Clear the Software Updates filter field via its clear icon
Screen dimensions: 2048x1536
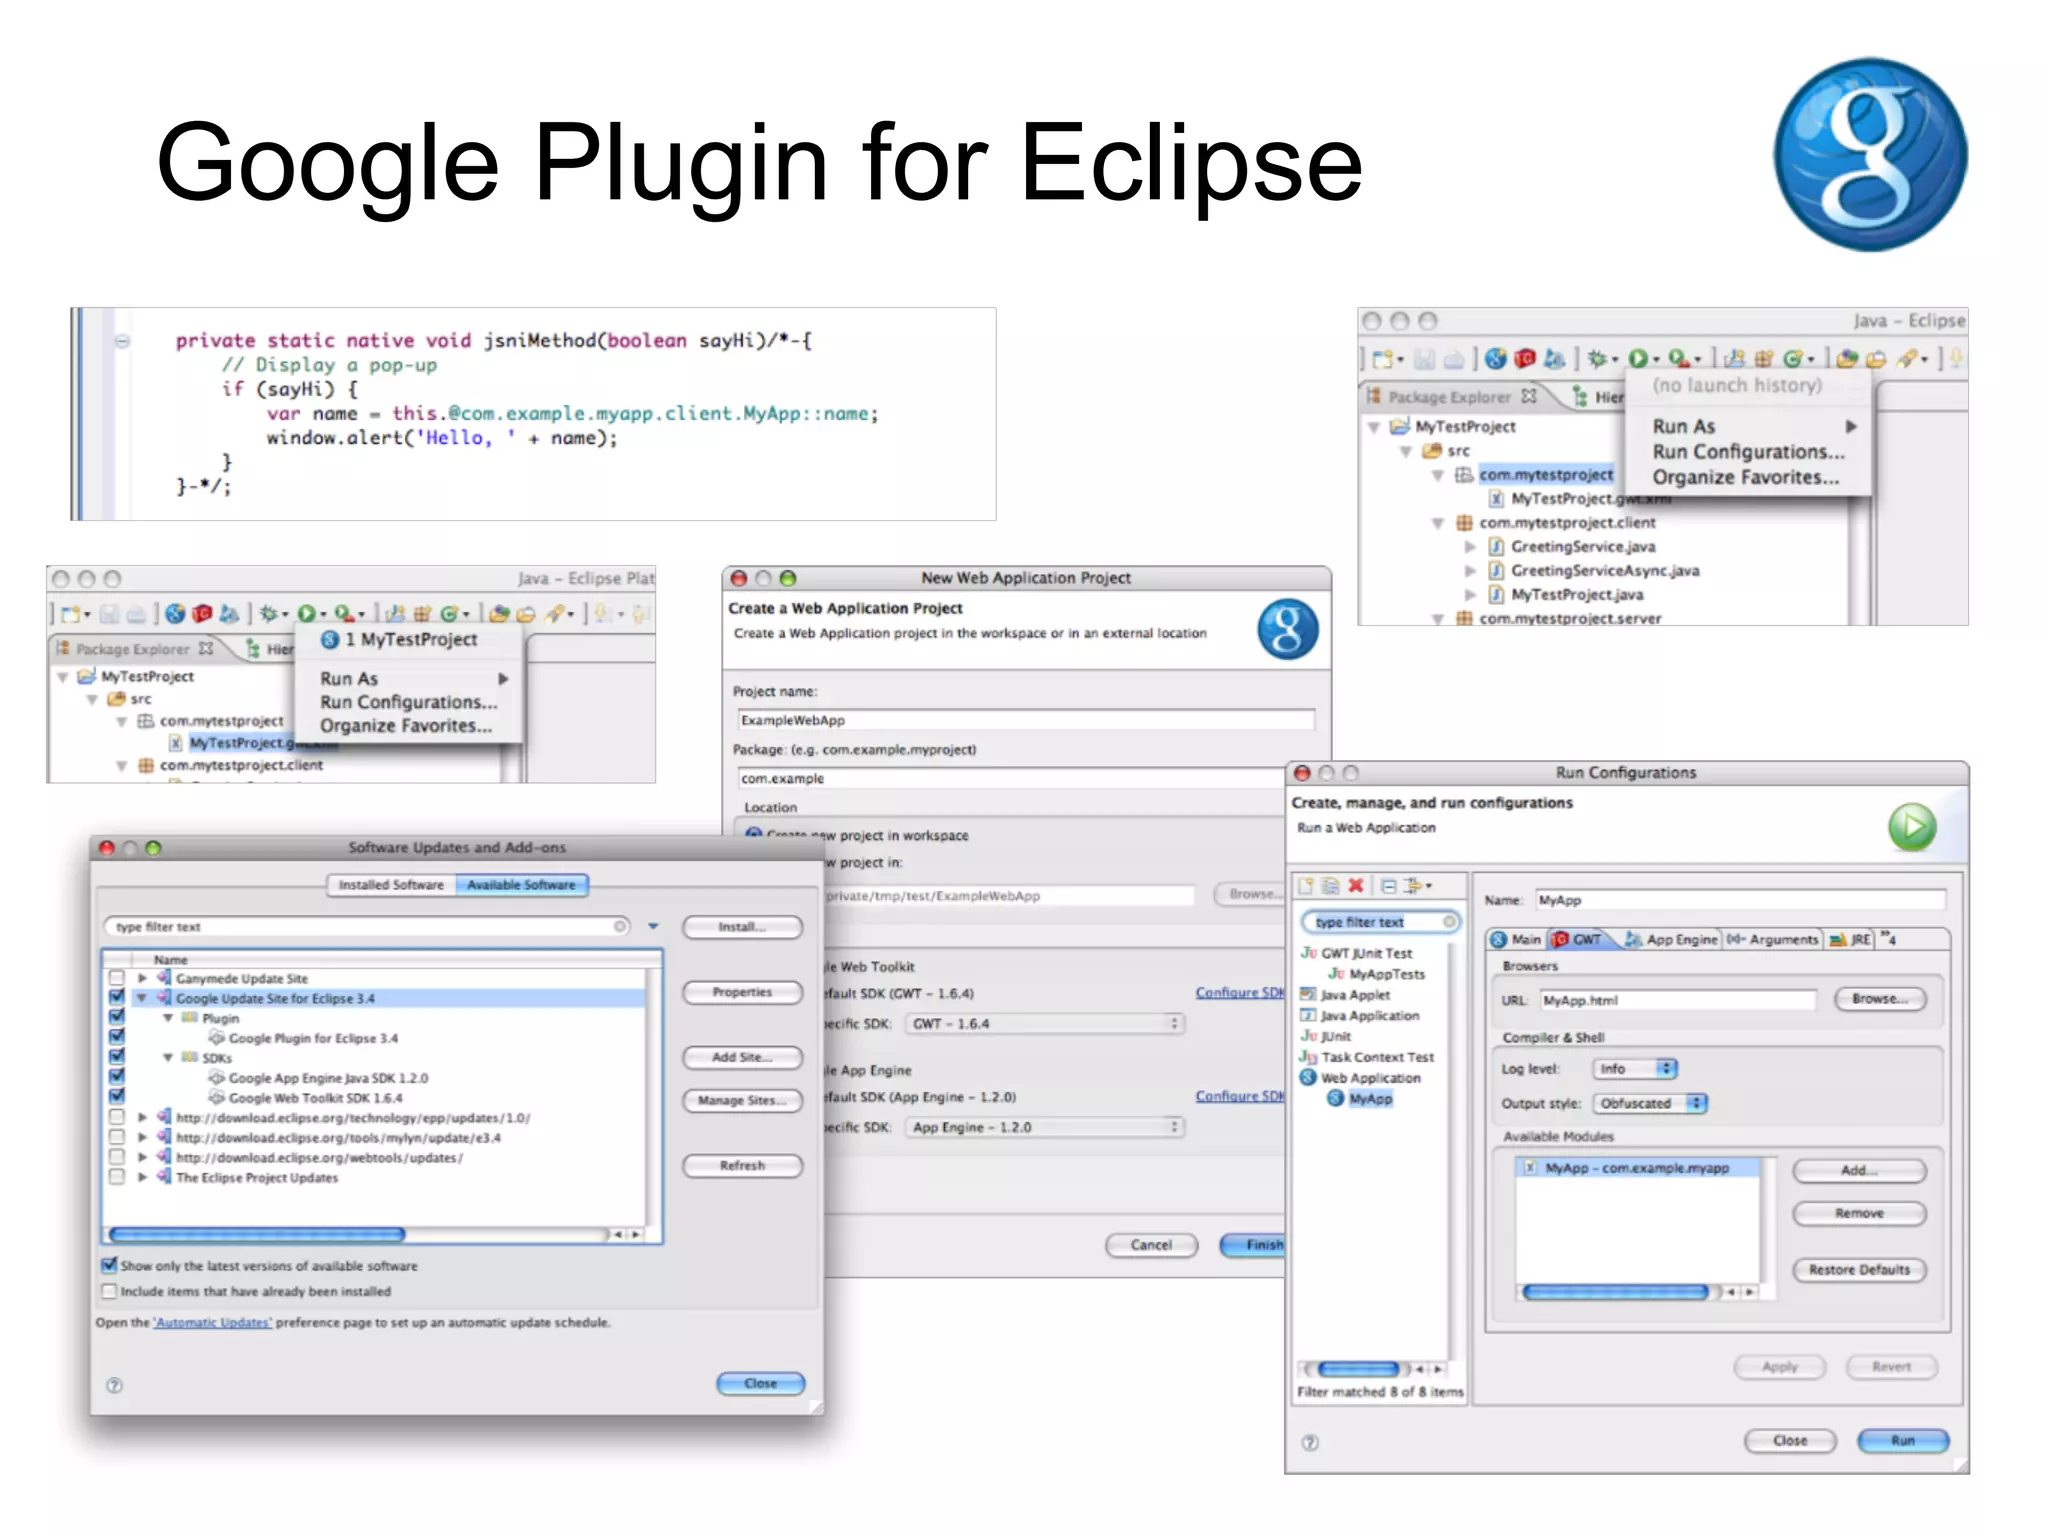[620, 927]
